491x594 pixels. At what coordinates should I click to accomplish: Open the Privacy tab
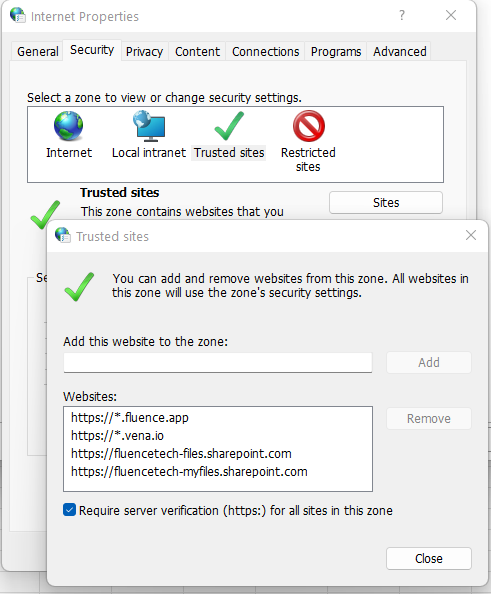[x=144, y=52]
